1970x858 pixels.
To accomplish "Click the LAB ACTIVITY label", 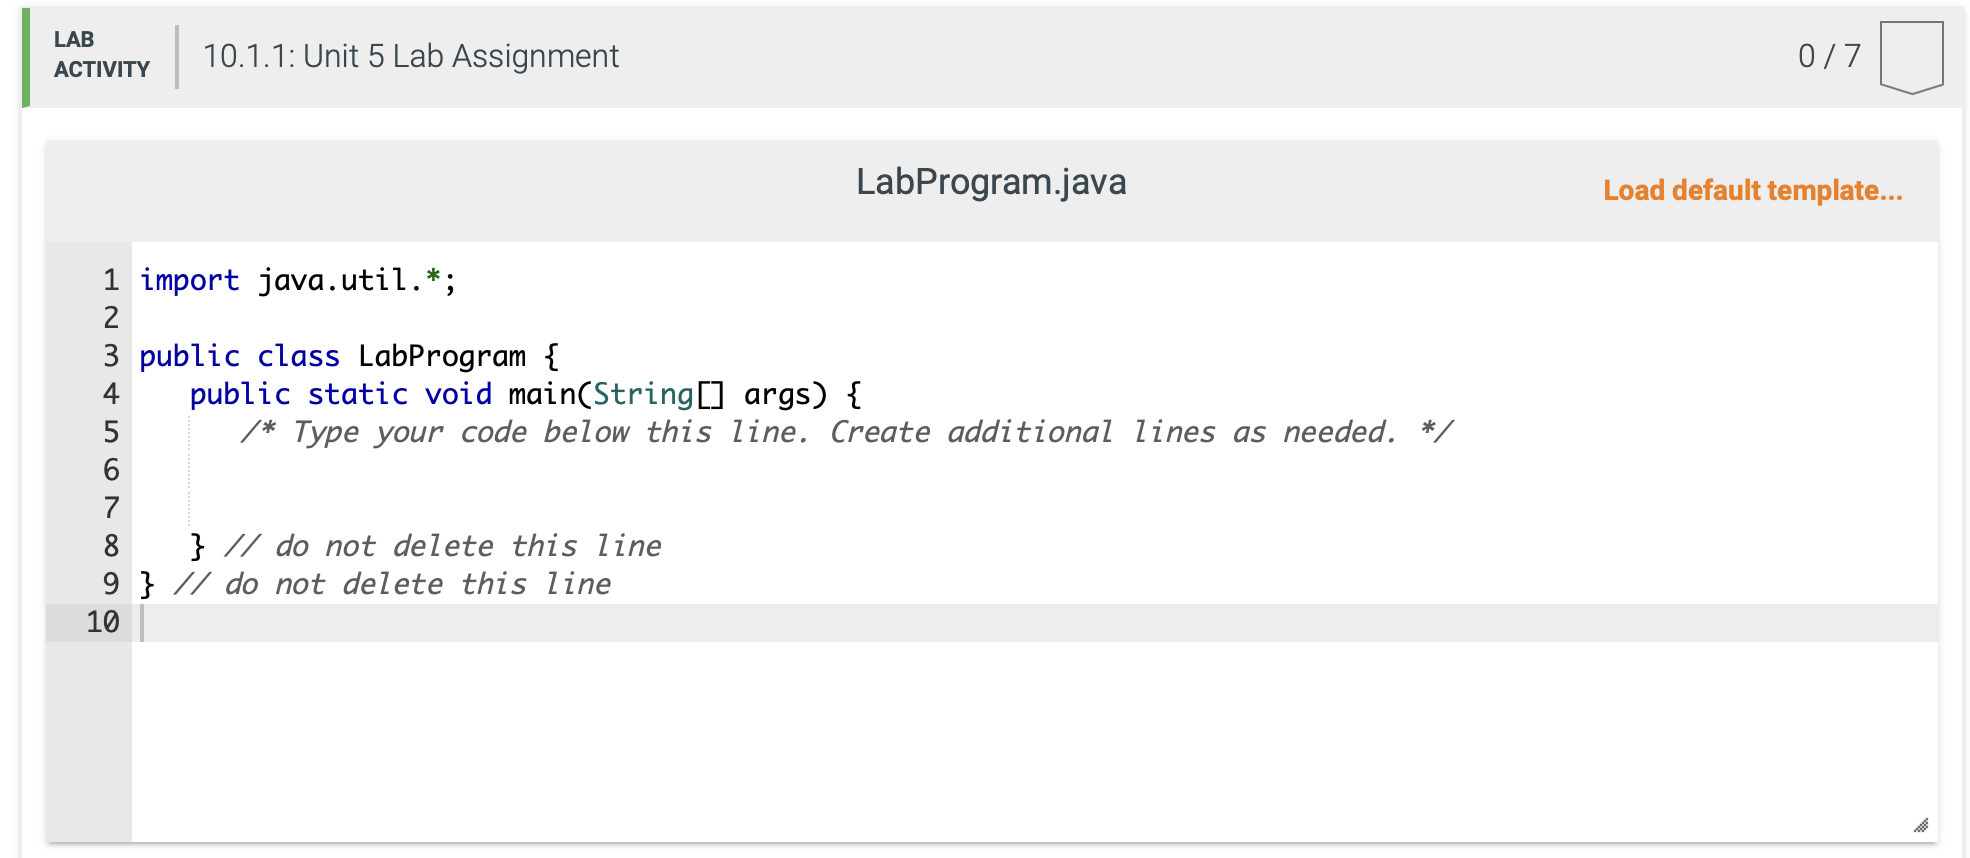I will [x=101, y=55].
